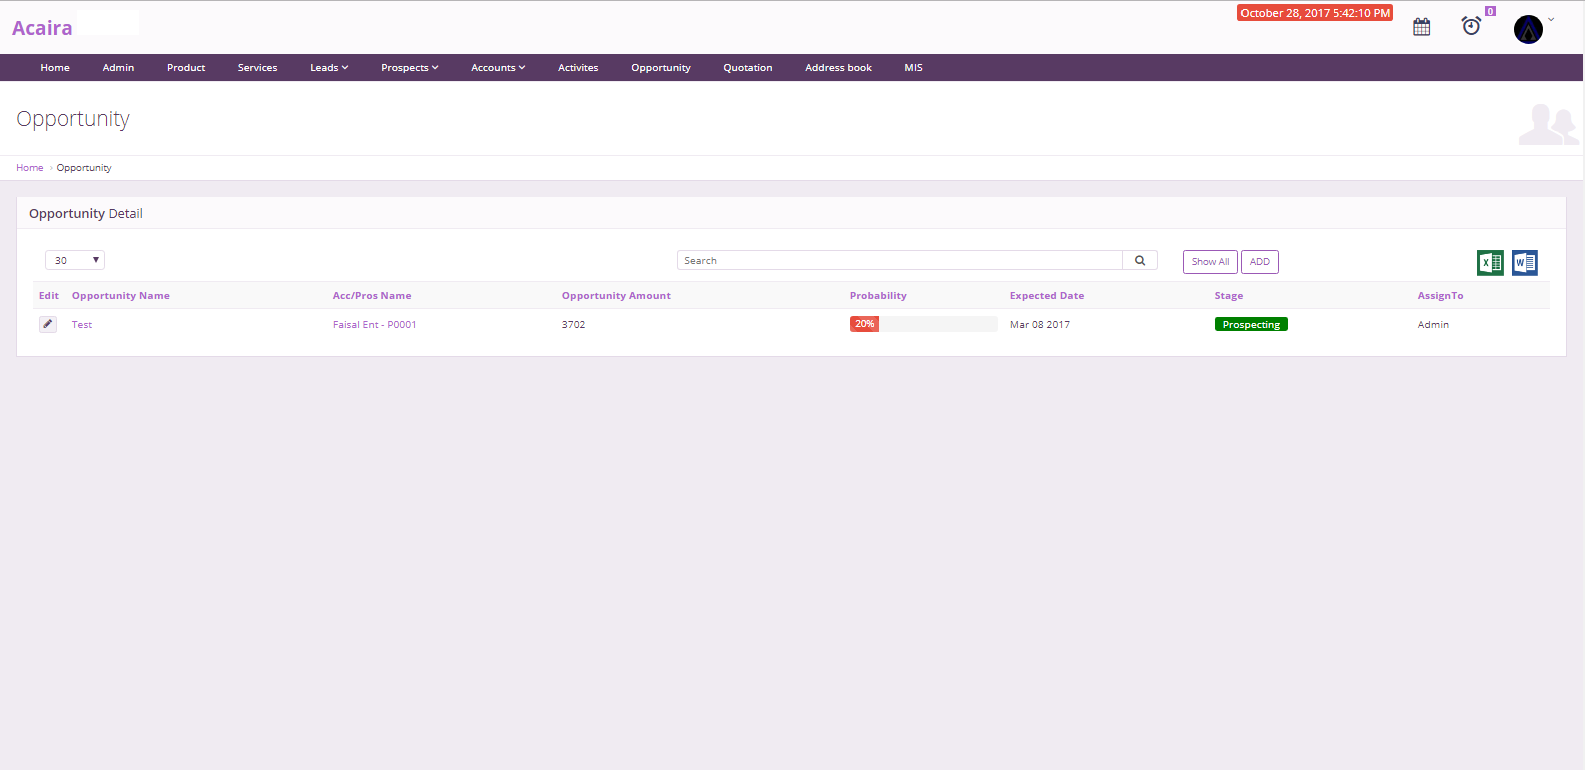Go to the Quotation menu item
1585x770 pixels.
[x=747, y=68]
